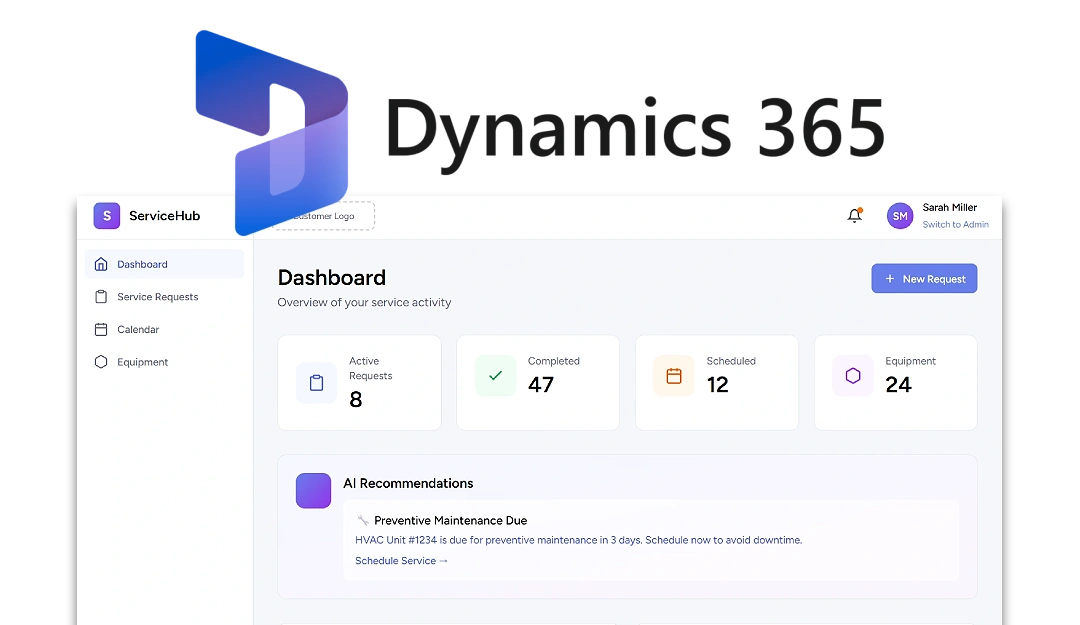
Task: Select the Dashboard icon in the sidebar
Action: click(x=100, y=263)
